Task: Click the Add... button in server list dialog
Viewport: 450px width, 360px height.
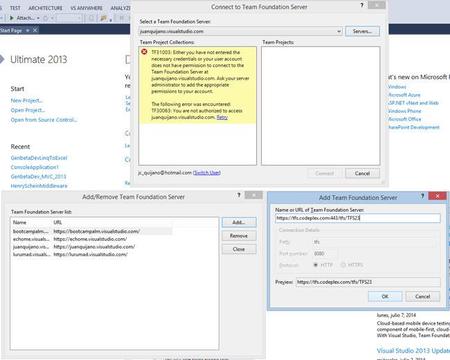Action: (x=239, y=222)
